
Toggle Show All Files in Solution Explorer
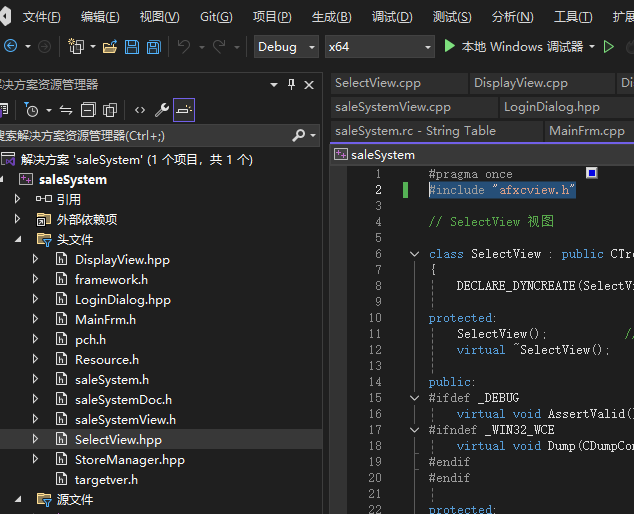click(110, 110)
